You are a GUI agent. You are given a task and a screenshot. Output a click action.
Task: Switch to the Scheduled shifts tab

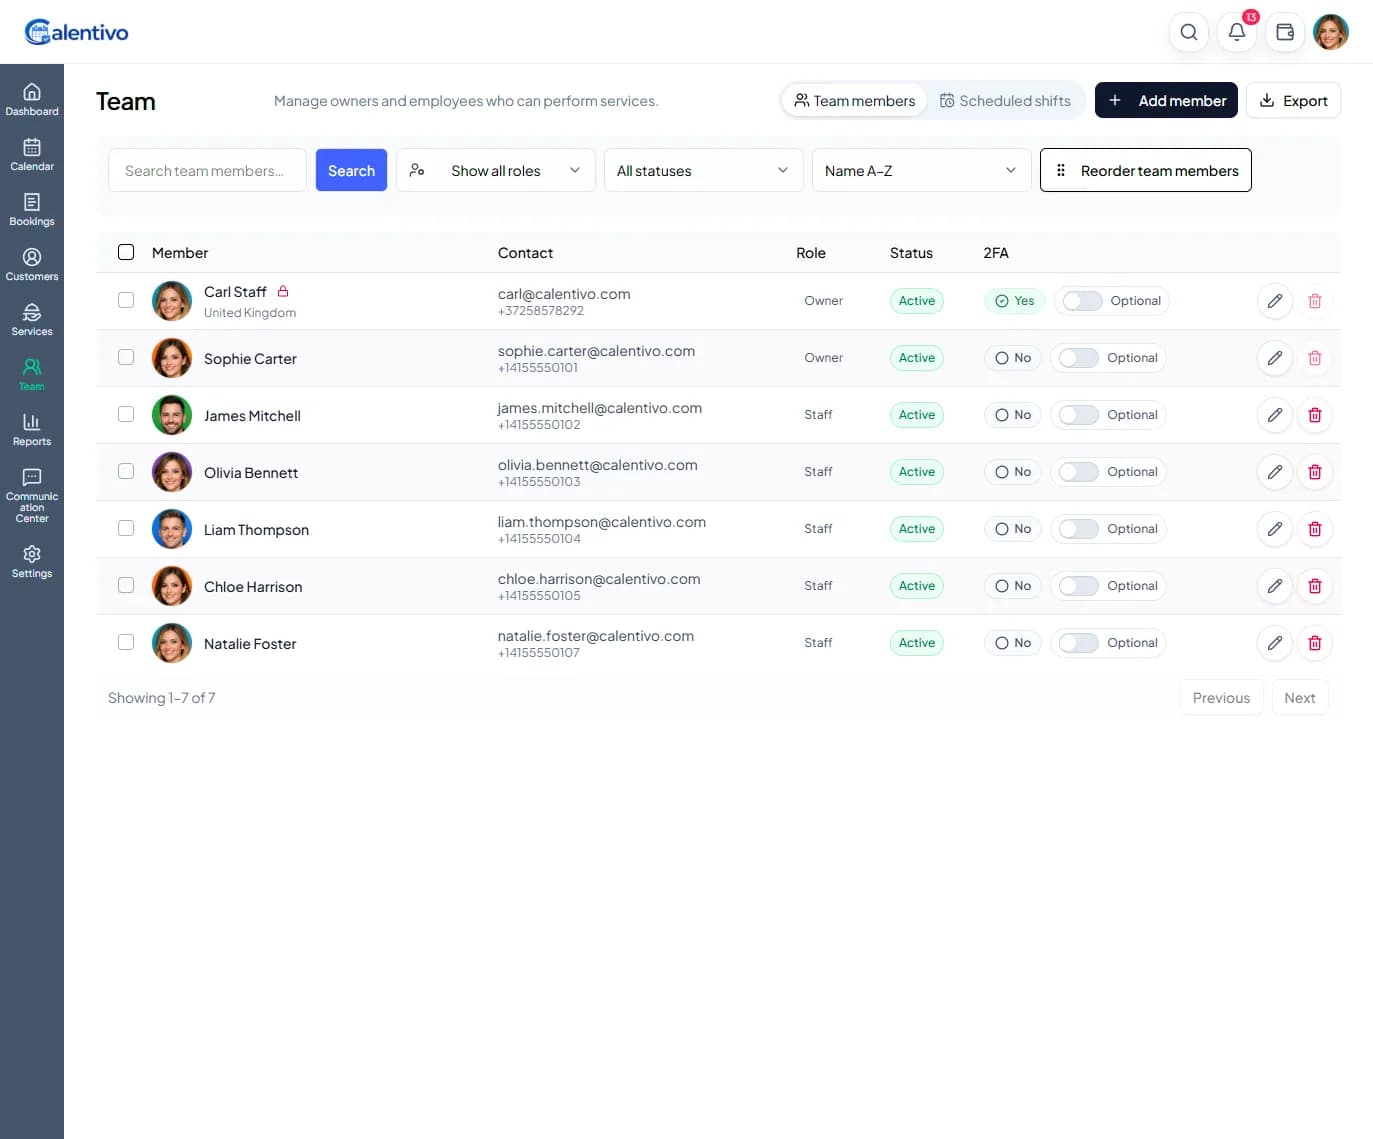coord(1006,100)
